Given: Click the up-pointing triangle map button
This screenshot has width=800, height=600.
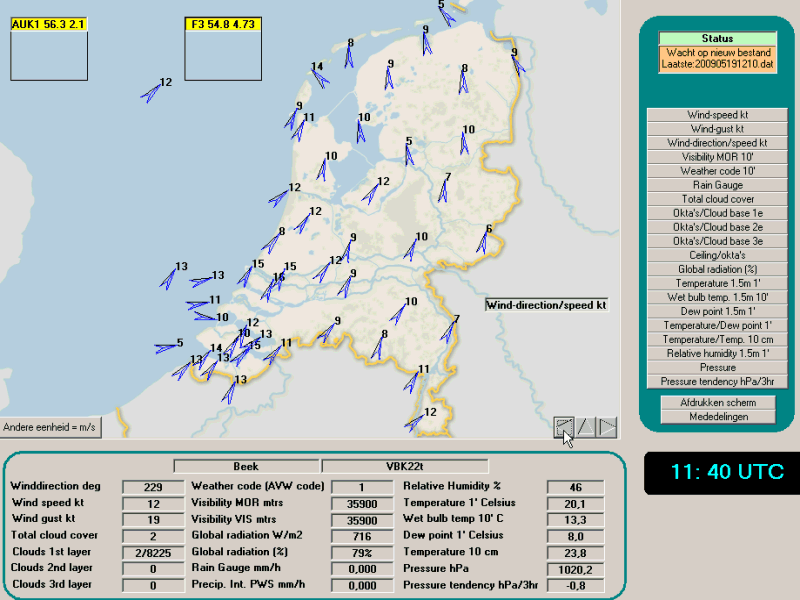Looking at the screenshot, I should pyautogui.click(x=586, y=427).
